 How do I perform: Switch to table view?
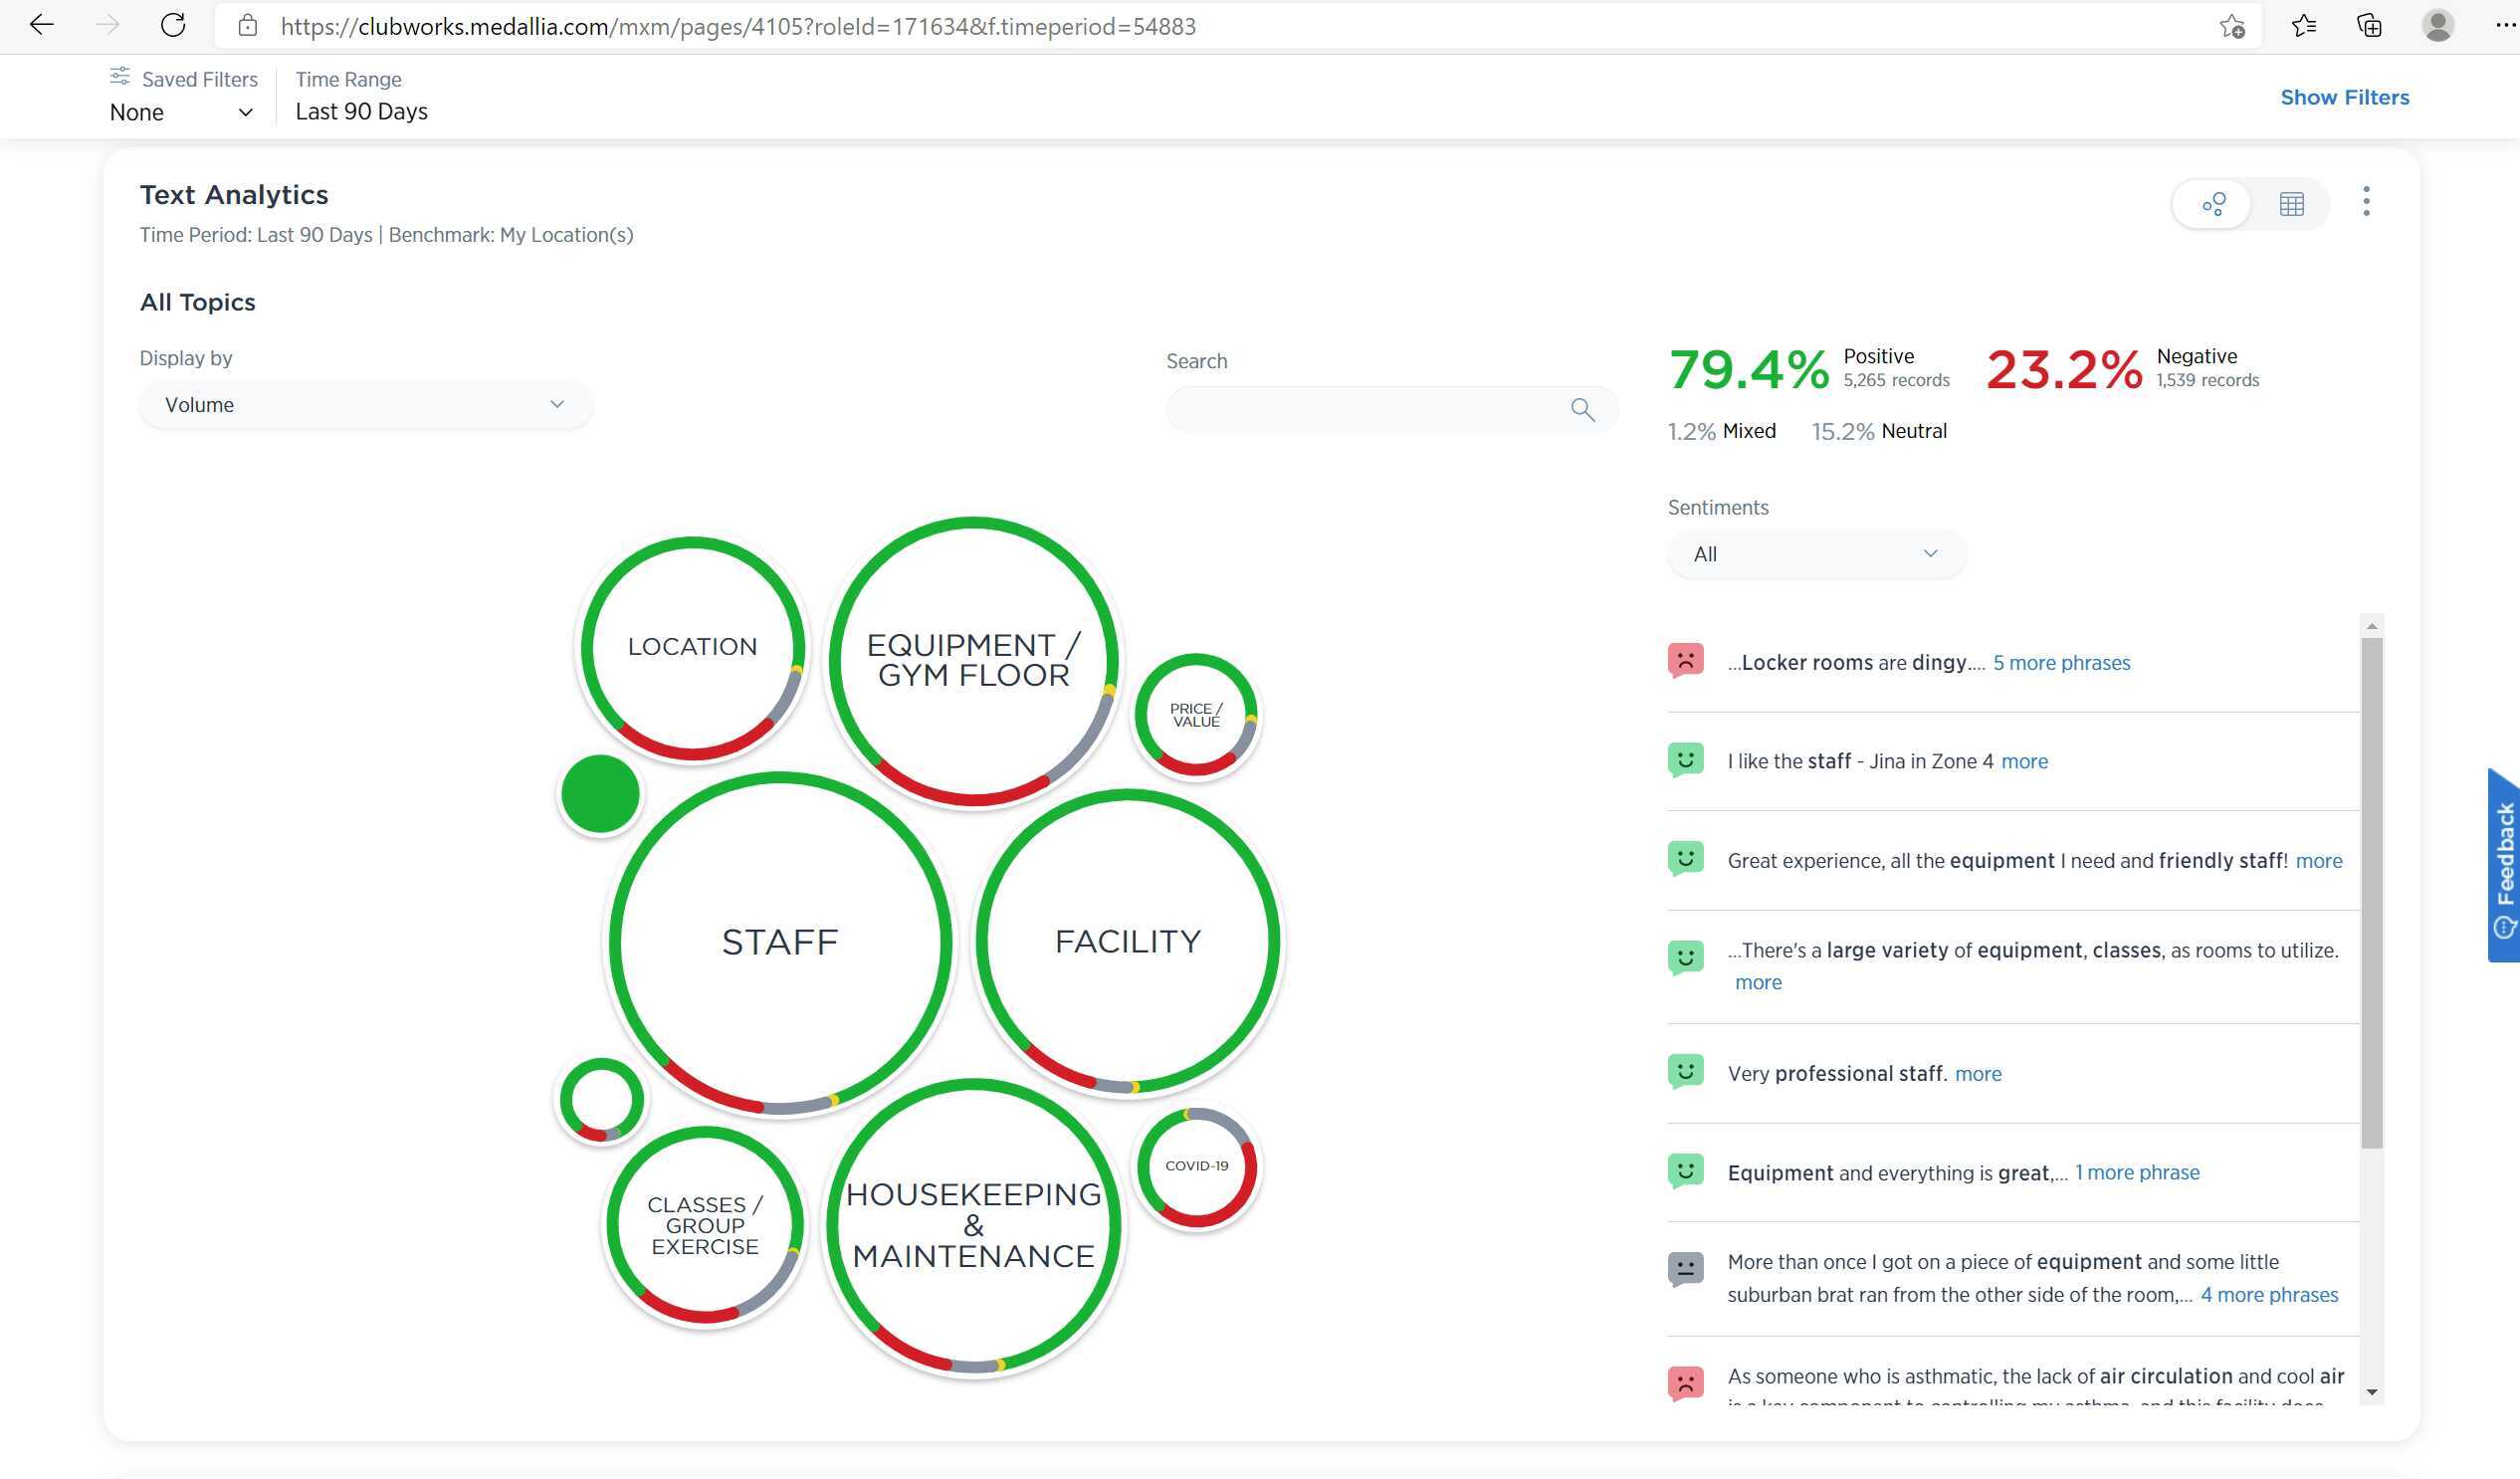click(2291, 204)
